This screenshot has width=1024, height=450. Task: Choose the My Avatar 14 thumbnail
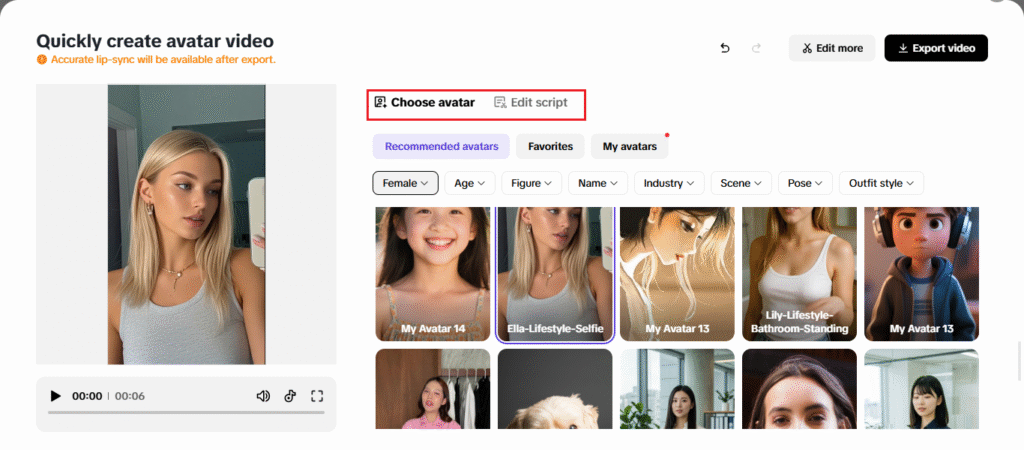433,274
